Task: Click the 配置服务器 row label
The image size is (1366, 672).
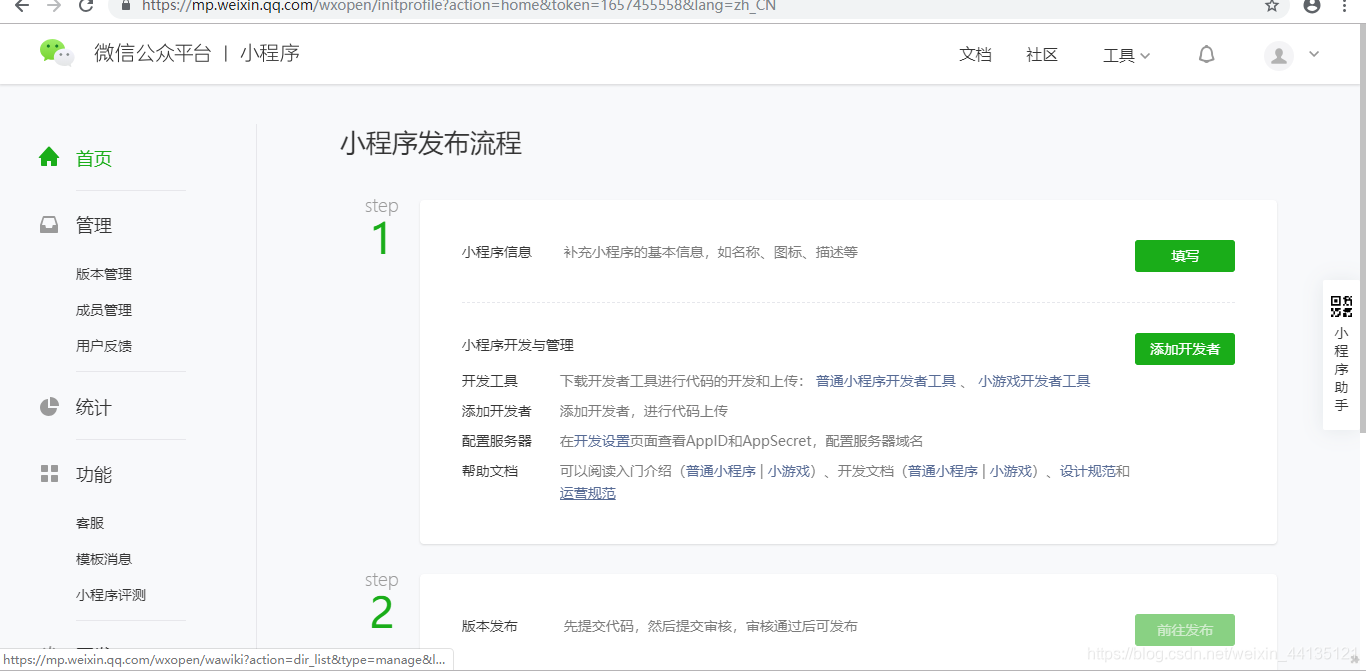Action: [x=497, y=441]
